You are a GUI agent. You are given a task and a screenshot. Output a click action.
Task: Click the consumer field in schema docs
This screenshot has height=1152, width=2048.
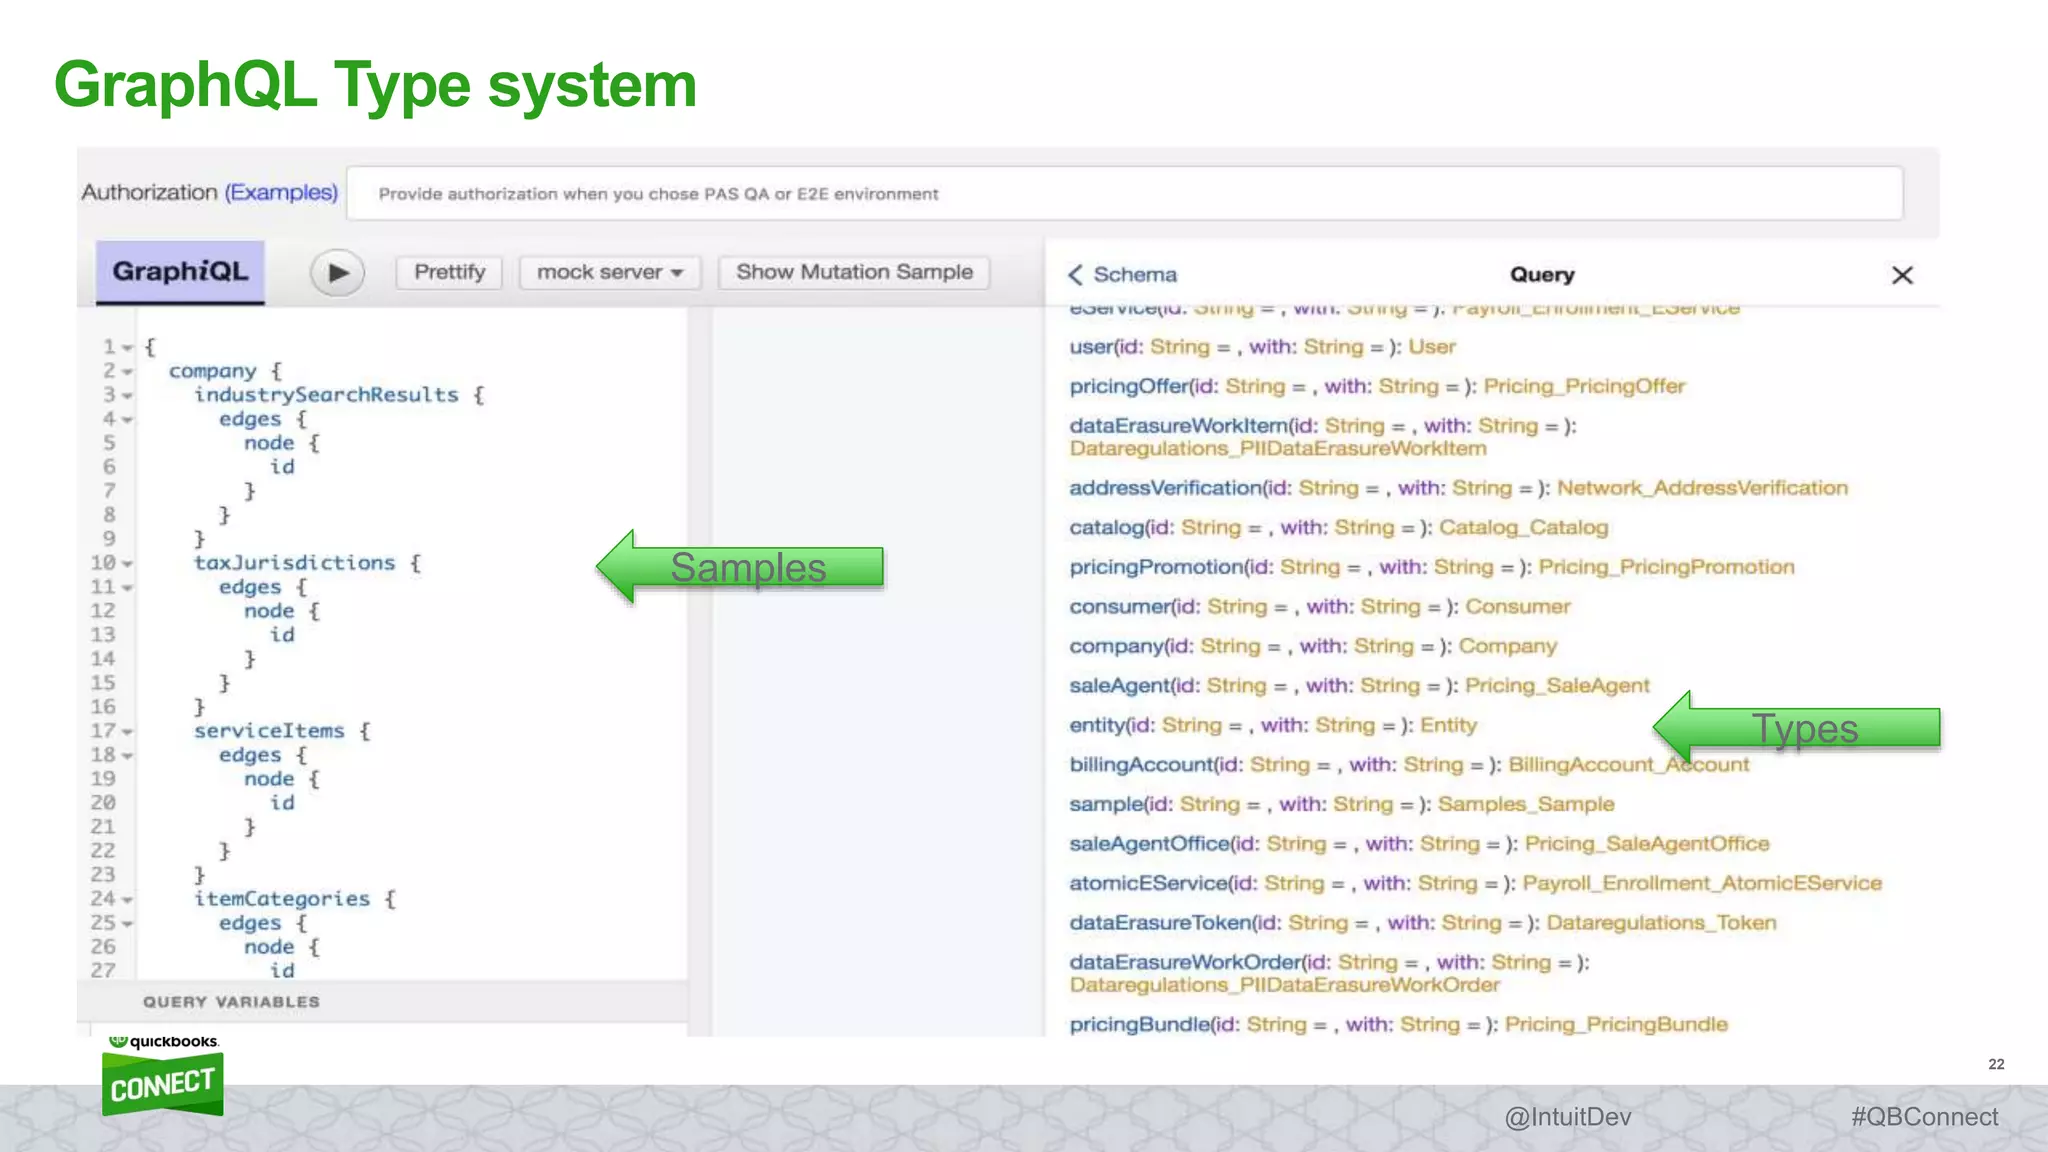point(1120,606)
